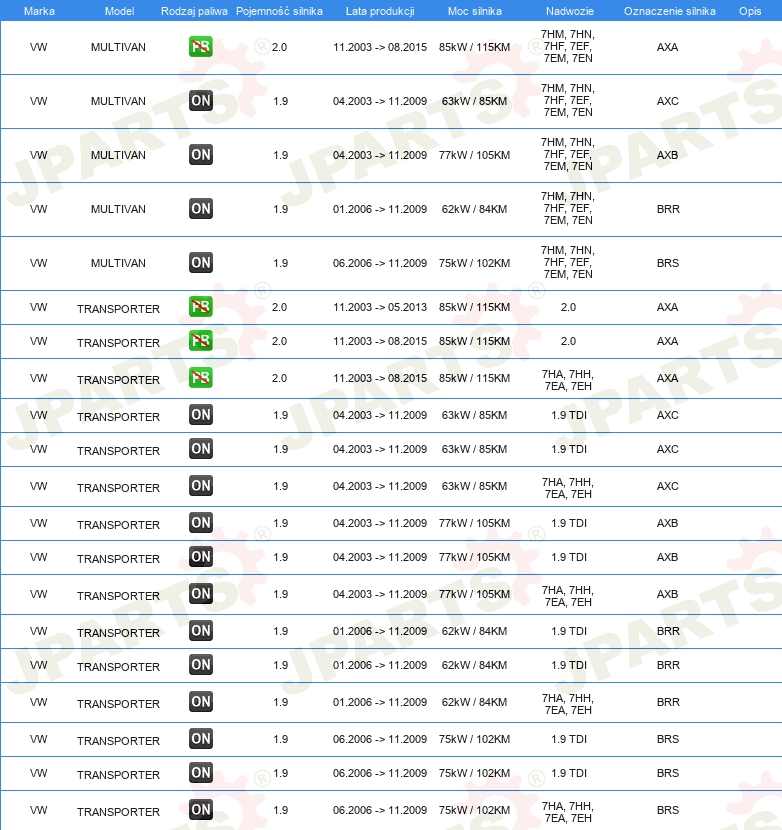Click the BRR engine code in the Multivan row

point(668,209)
